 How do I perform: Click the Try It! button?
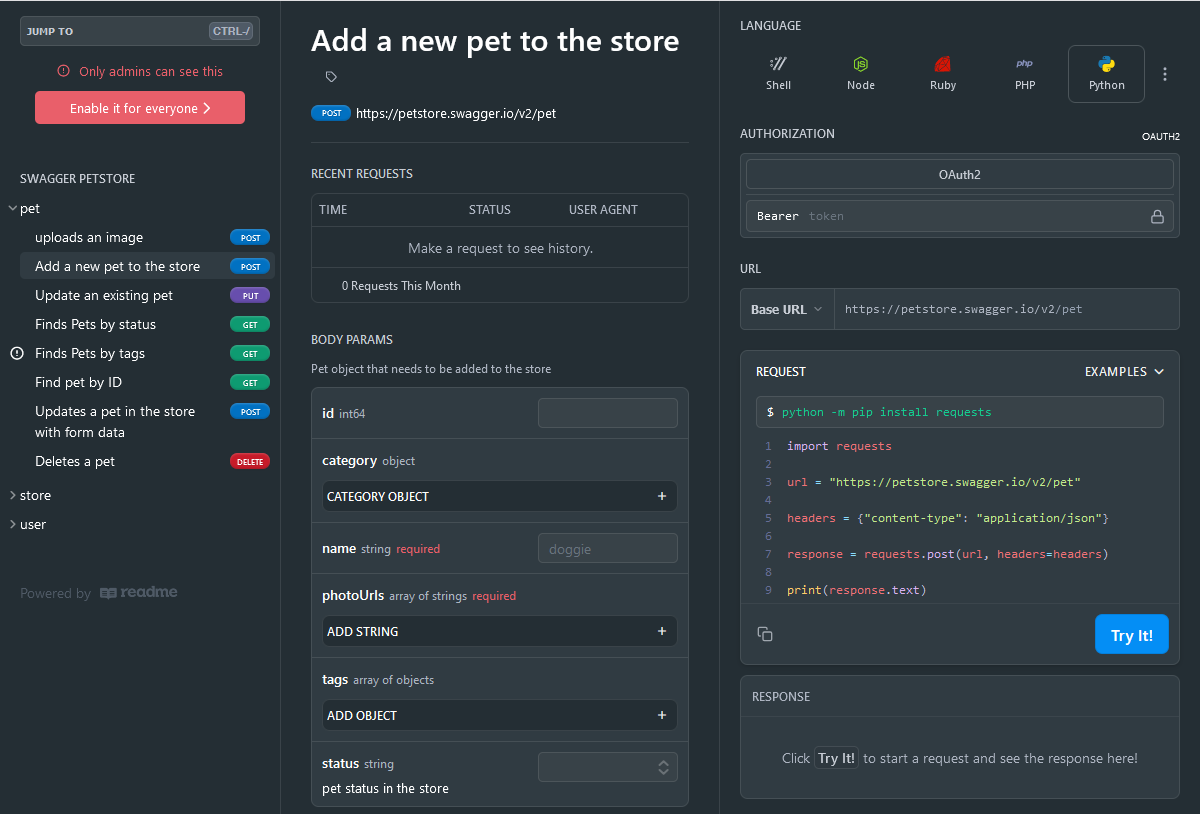pyautogui.click(x=1131, y=634)
